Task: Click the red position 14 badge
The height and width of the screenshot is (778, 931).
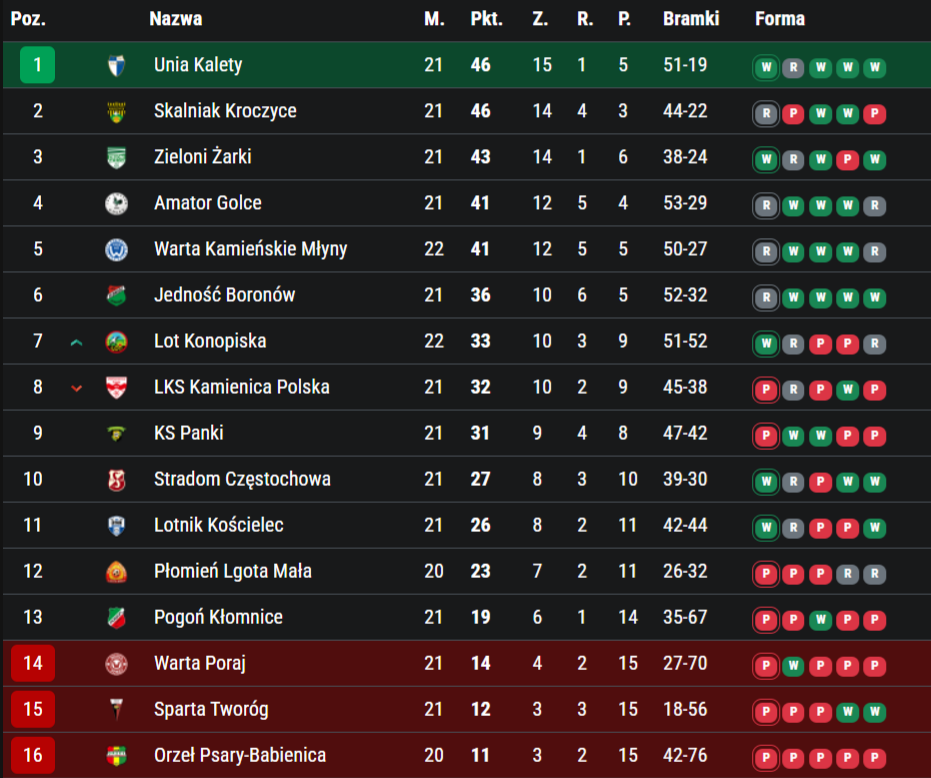Action: click(33, 663)
